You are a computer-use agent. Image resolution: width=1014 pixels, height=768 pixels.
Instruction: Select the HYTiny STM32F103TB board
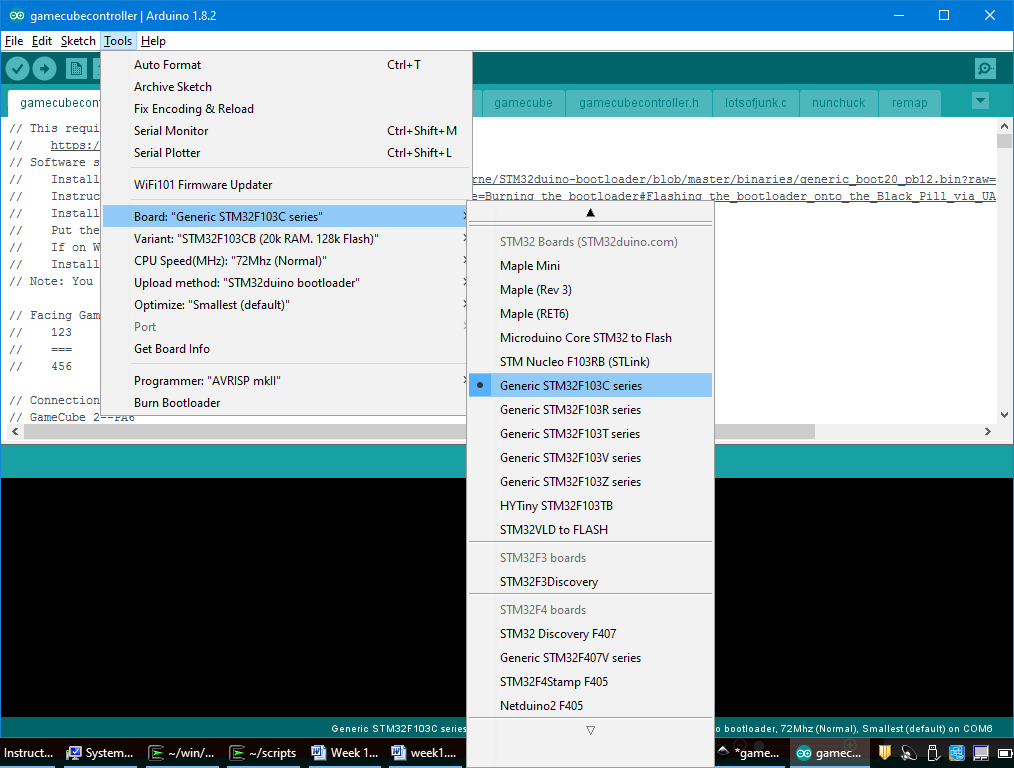[590, 505]
